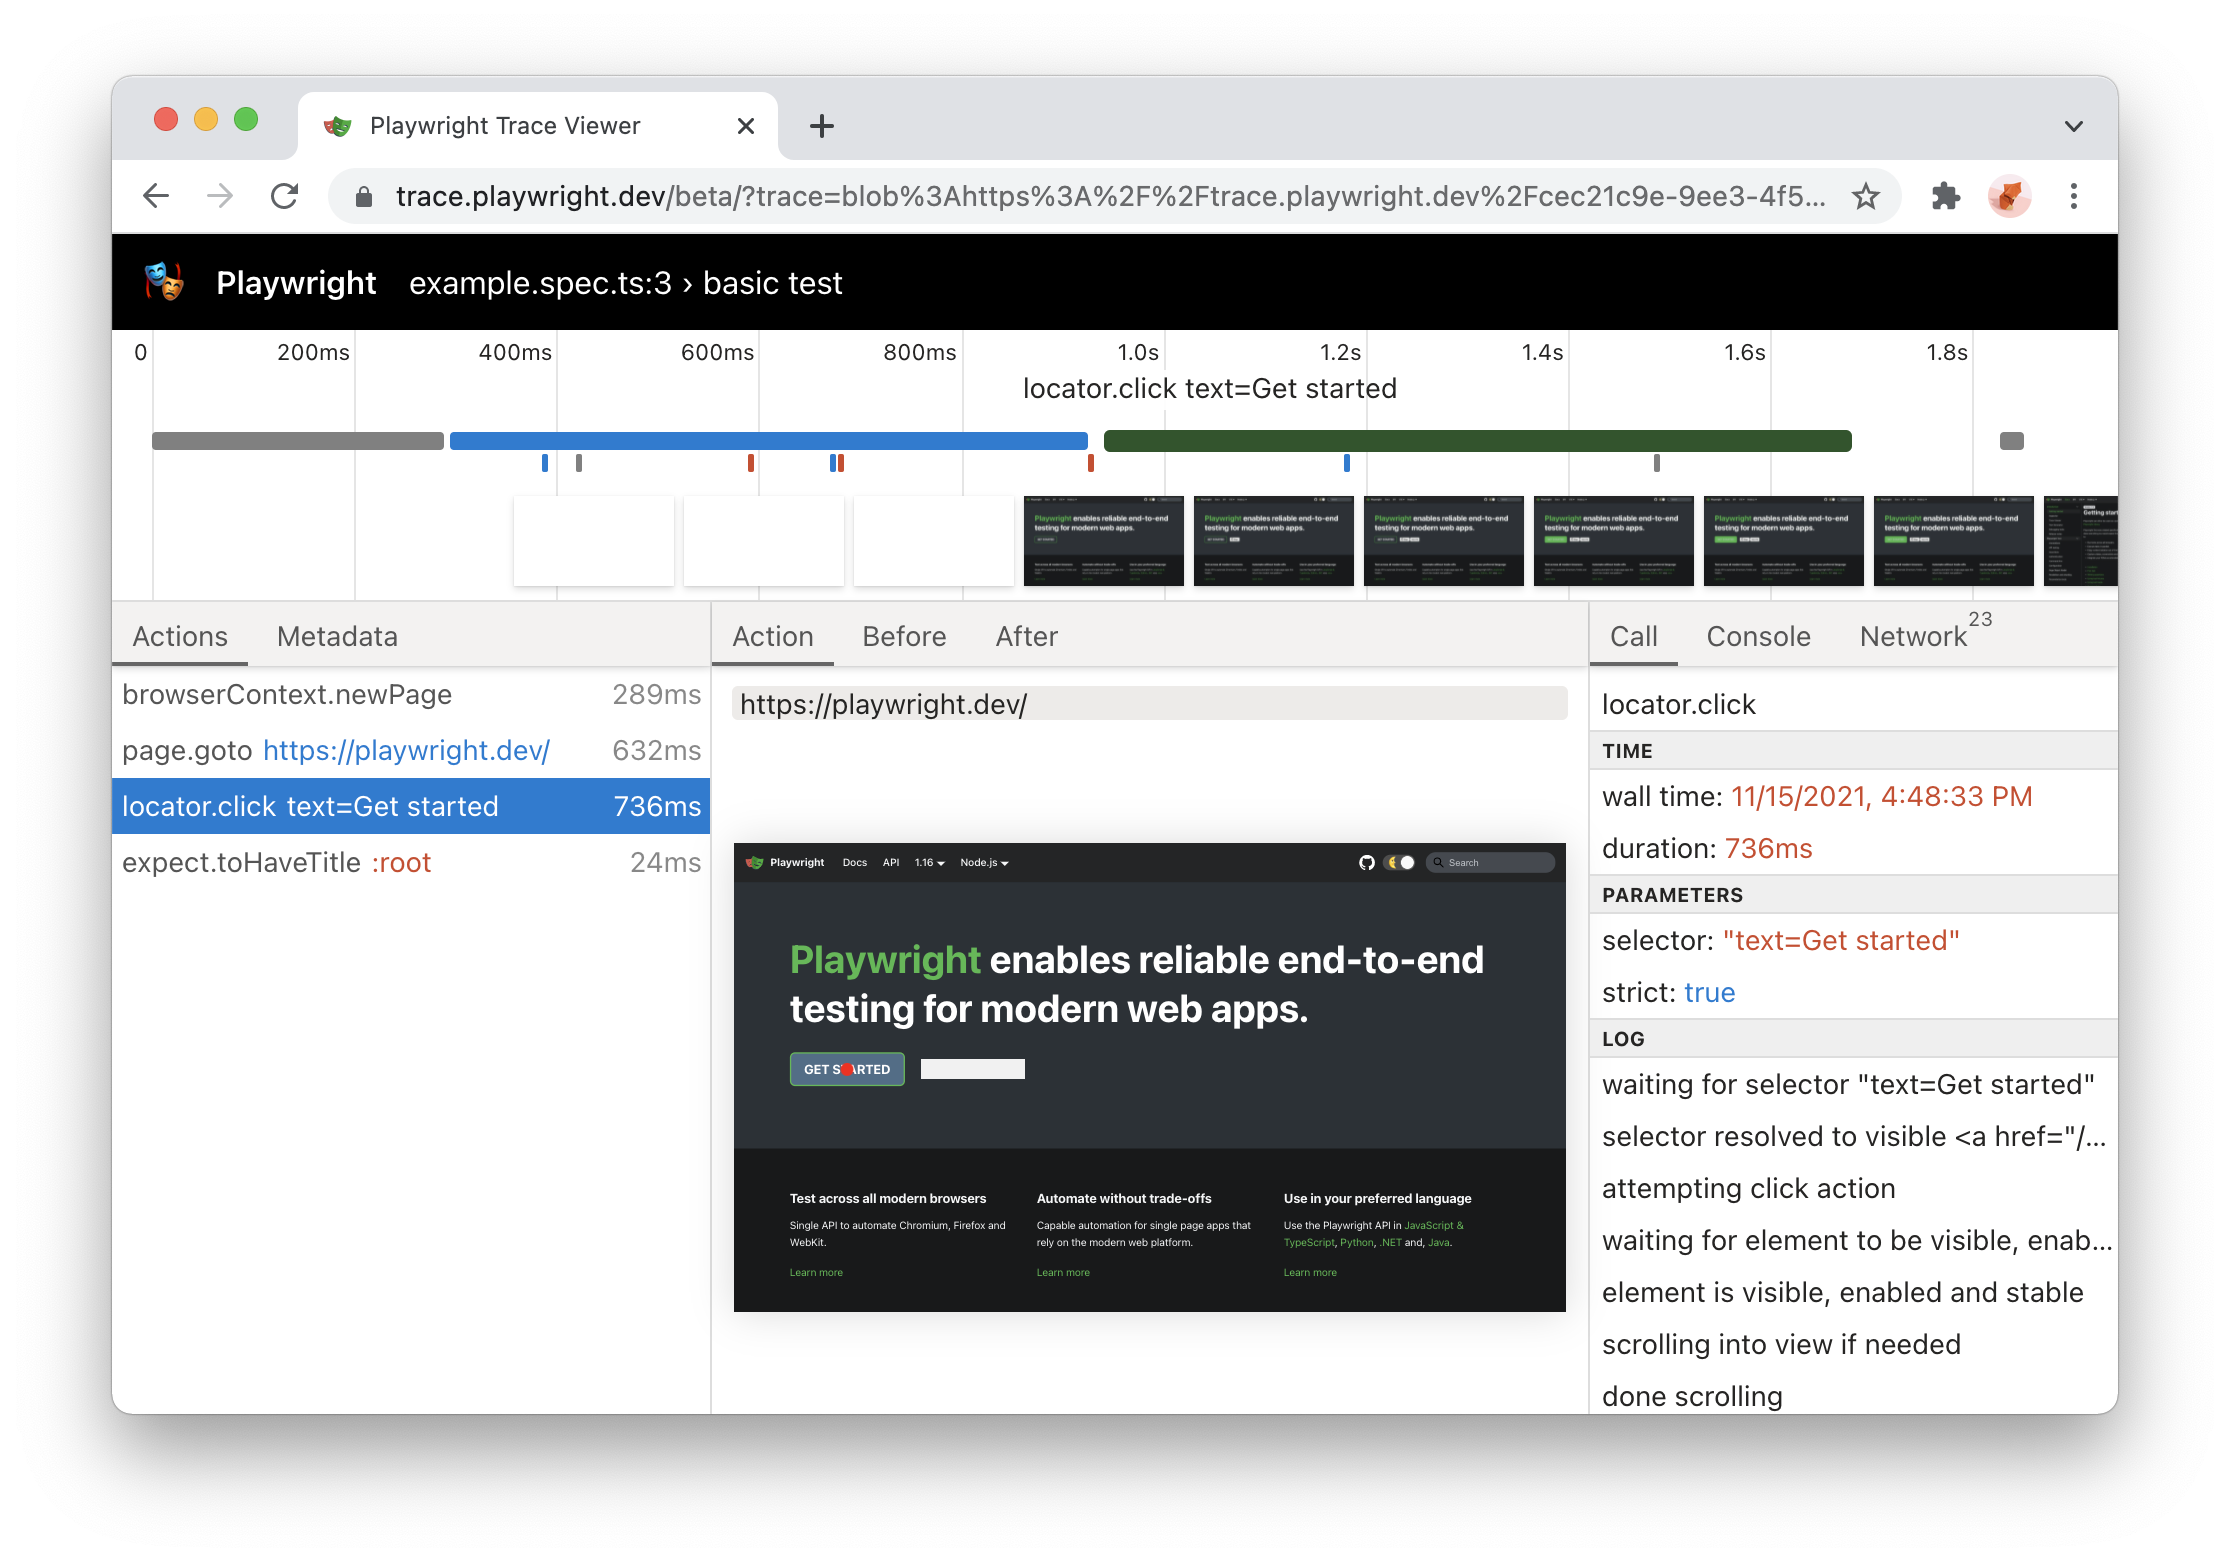The image size is (2230, 1562).
Task: Click Learn more under Automate without trade-offs
Action: (x=1063, y=1272)
